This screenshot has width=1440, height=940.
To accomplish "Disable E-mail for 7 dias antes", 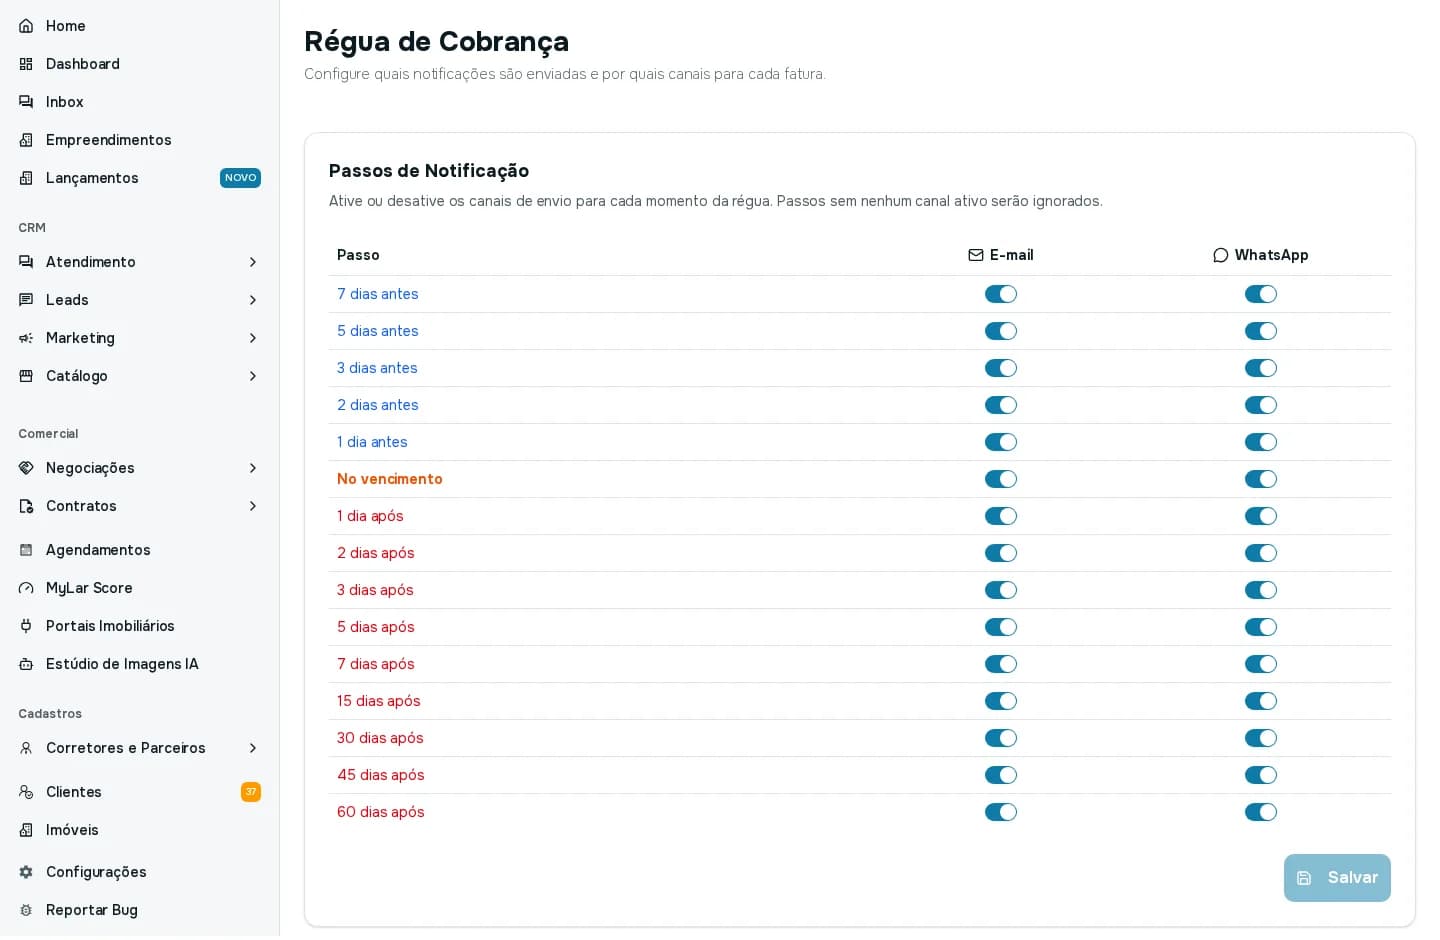I will [x=1001, y=294].
